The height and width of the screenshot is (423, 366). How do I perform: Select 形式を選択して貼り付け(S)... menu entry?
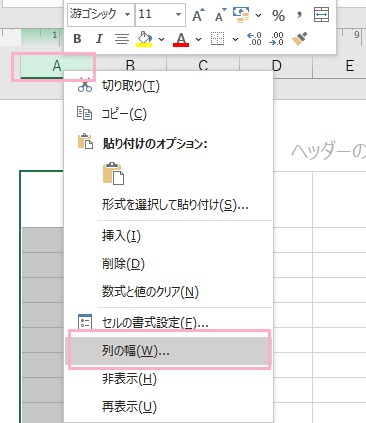click(x=169, y=204)
